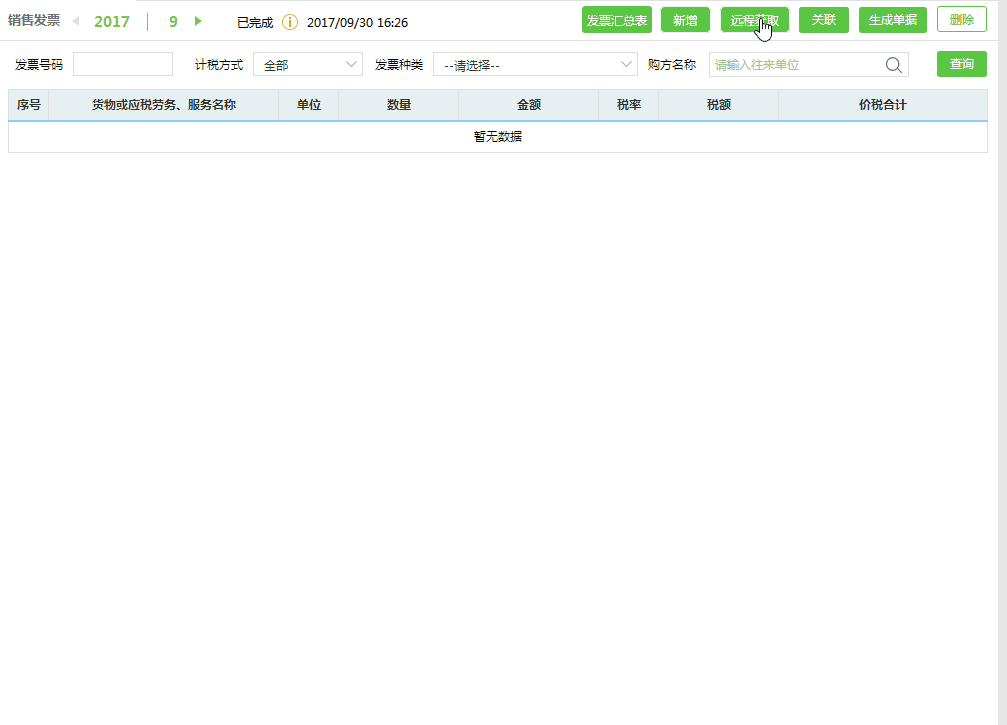Advance to next month via right arrow
This screenshot has width=1007, height=725.
point(196,21)
